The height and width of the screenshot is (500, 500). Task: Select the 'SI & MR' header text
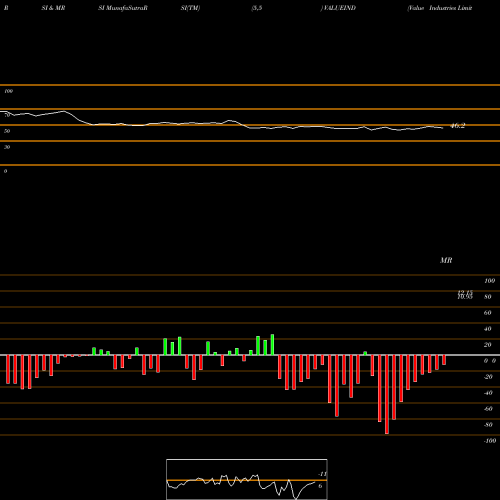point(53,8)
